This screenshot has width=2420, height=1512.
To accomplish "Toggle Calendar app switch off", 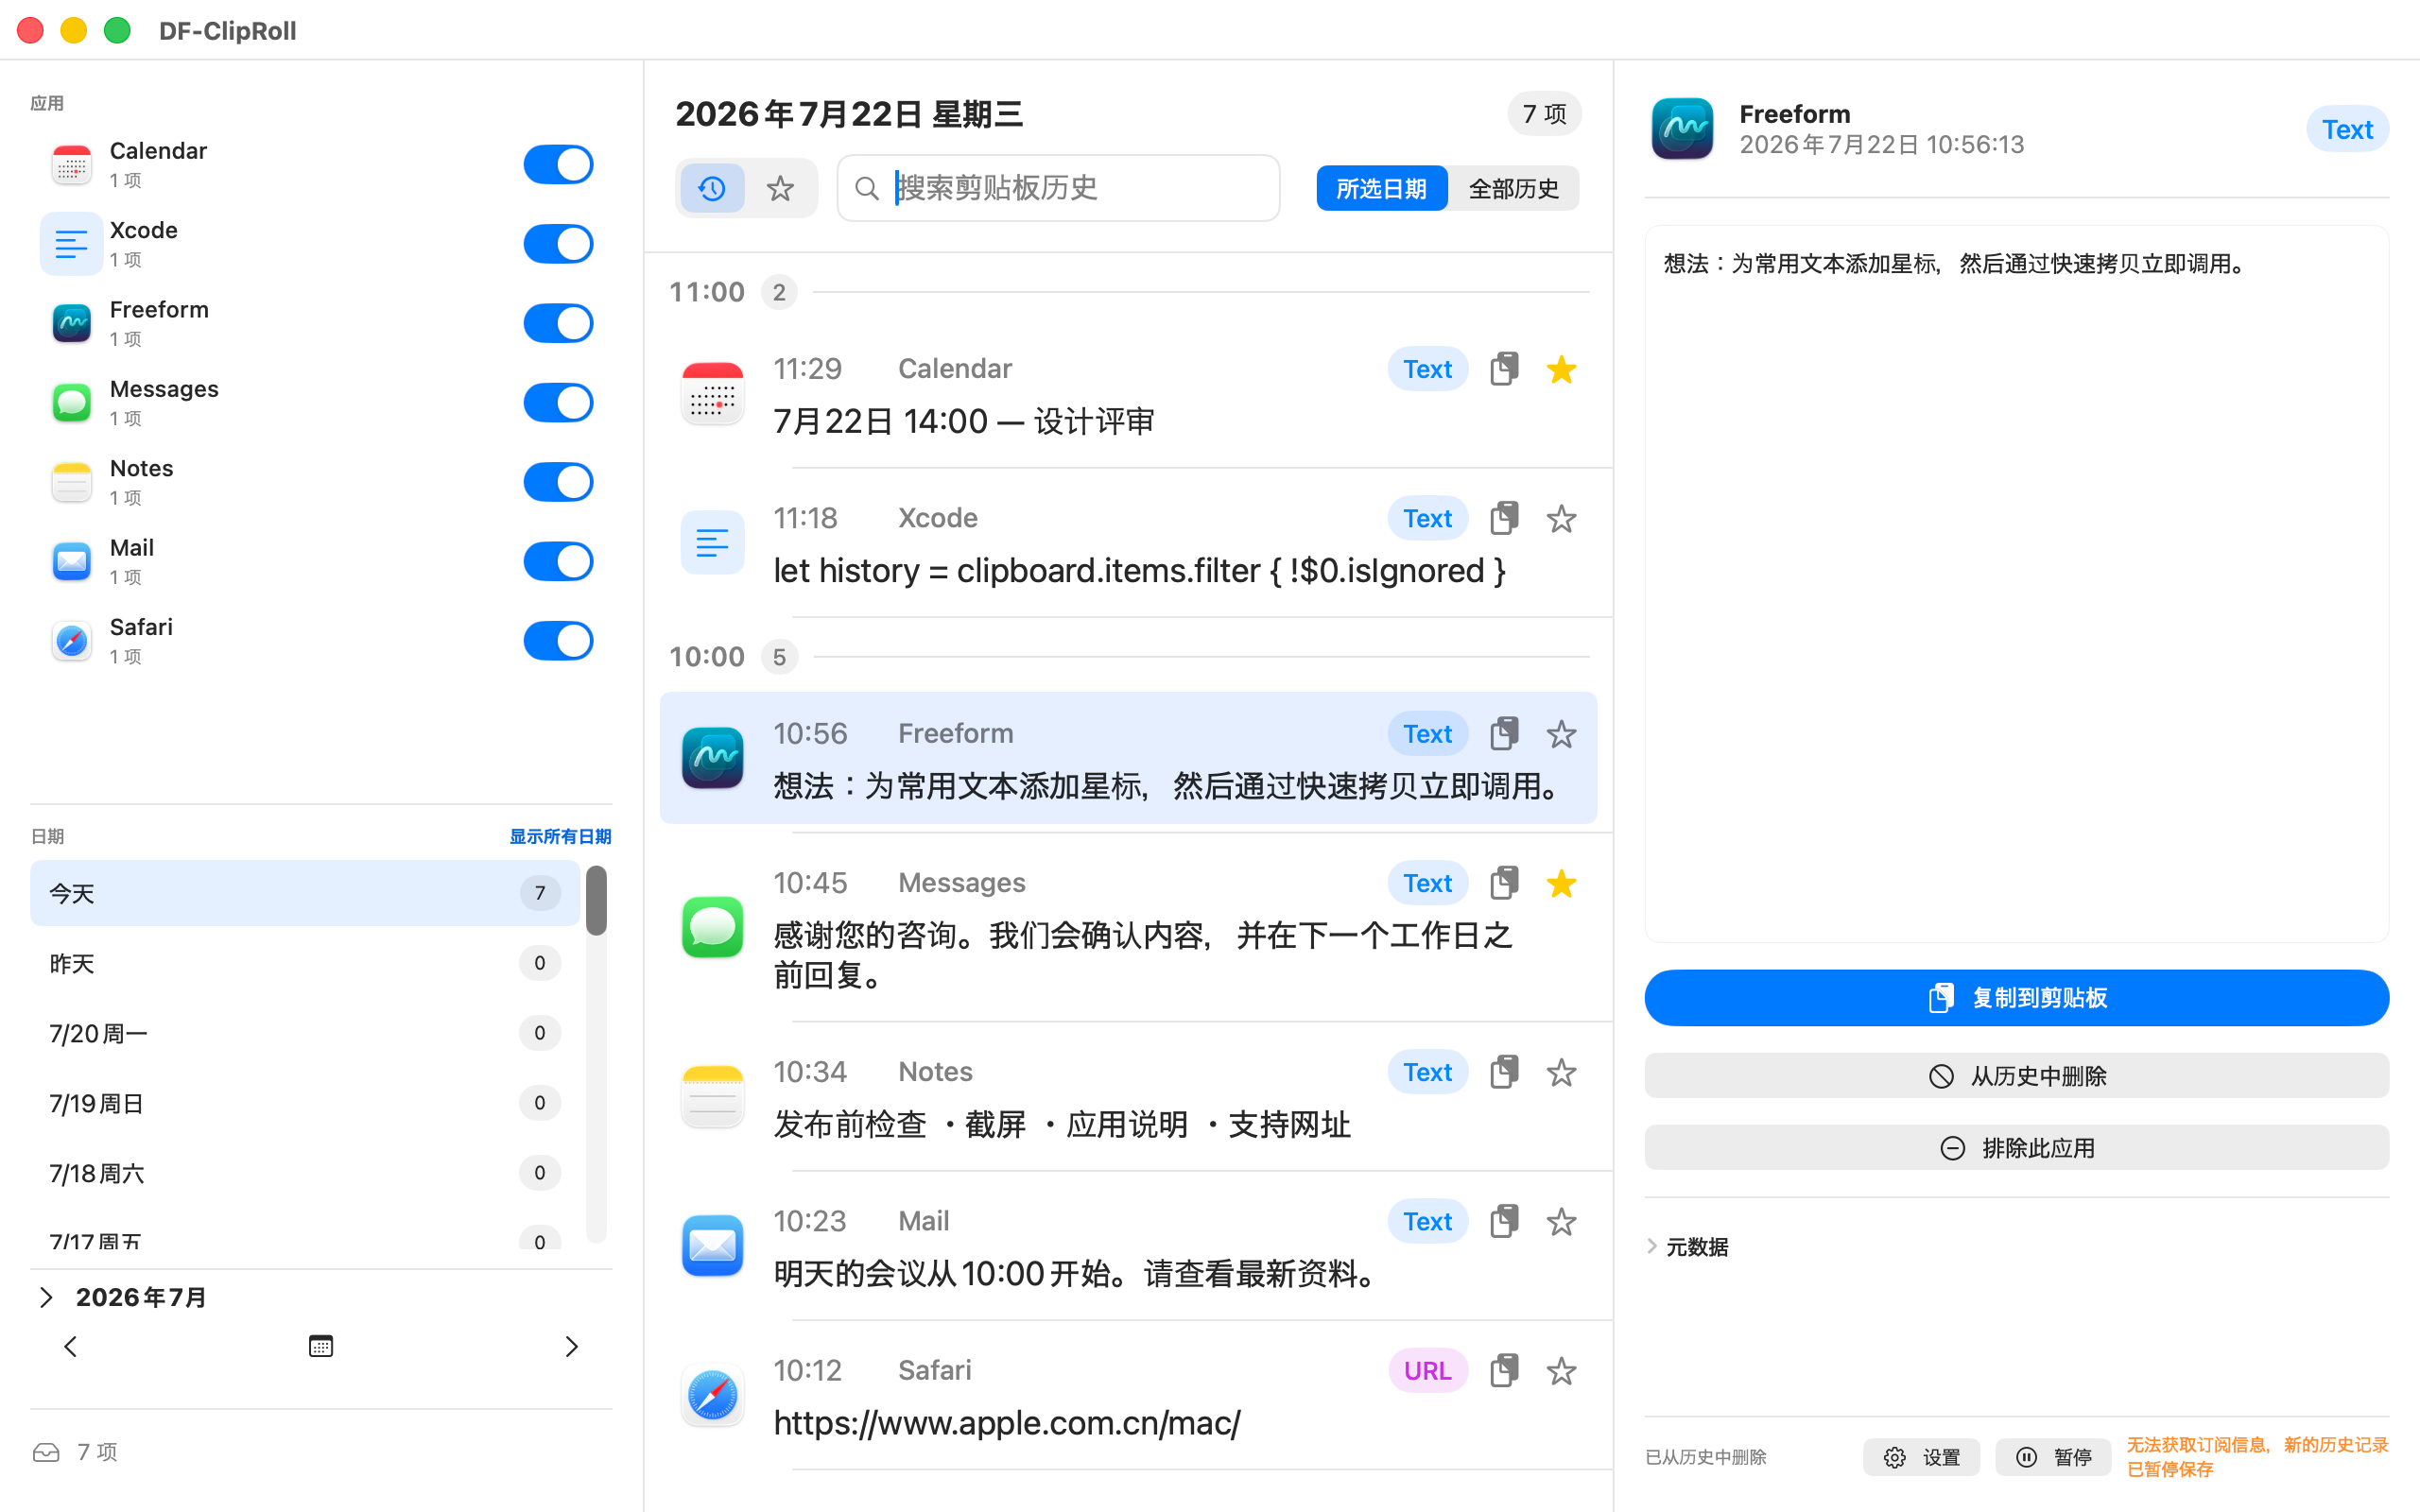I will click(558, 164).
